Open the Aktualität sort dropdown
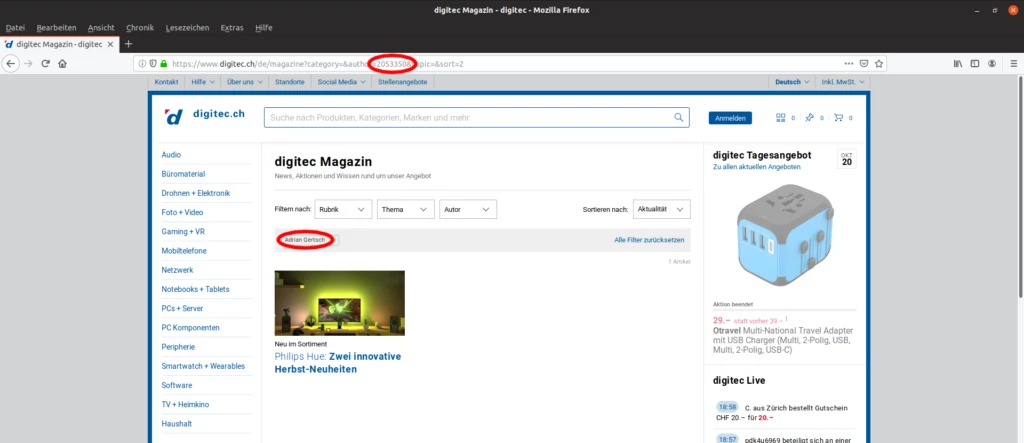 [x=662, y=209]
